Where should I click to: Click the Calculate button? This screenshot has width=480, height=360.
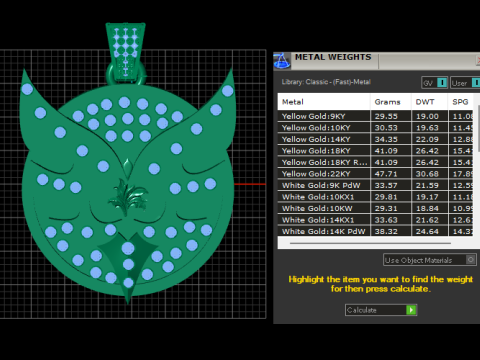pyautogui.click(x=381, y=310)
